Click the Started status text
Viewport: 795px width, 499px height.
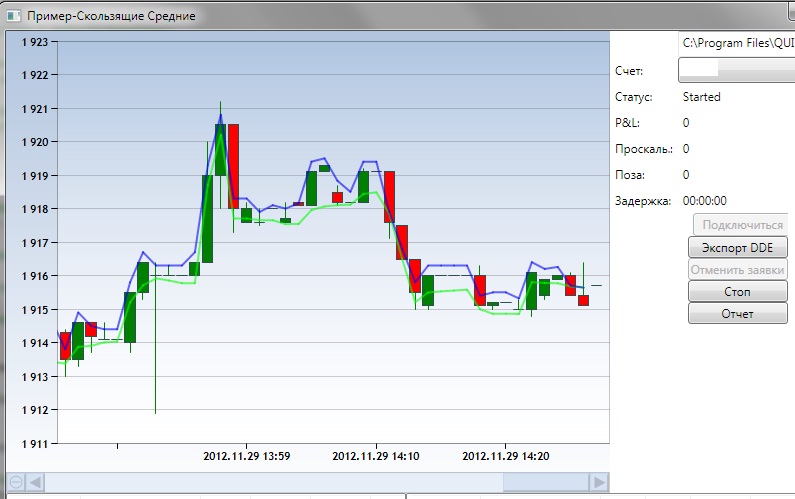pyautogui.click(x=701, y=97)
